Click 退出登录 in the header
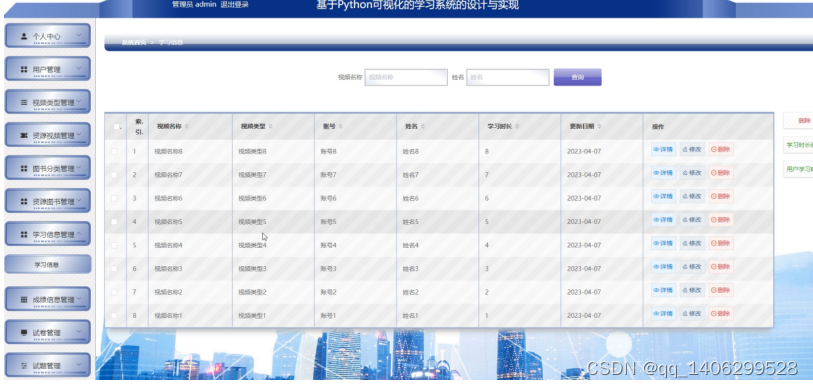The image size is (813, 388). 234,5
